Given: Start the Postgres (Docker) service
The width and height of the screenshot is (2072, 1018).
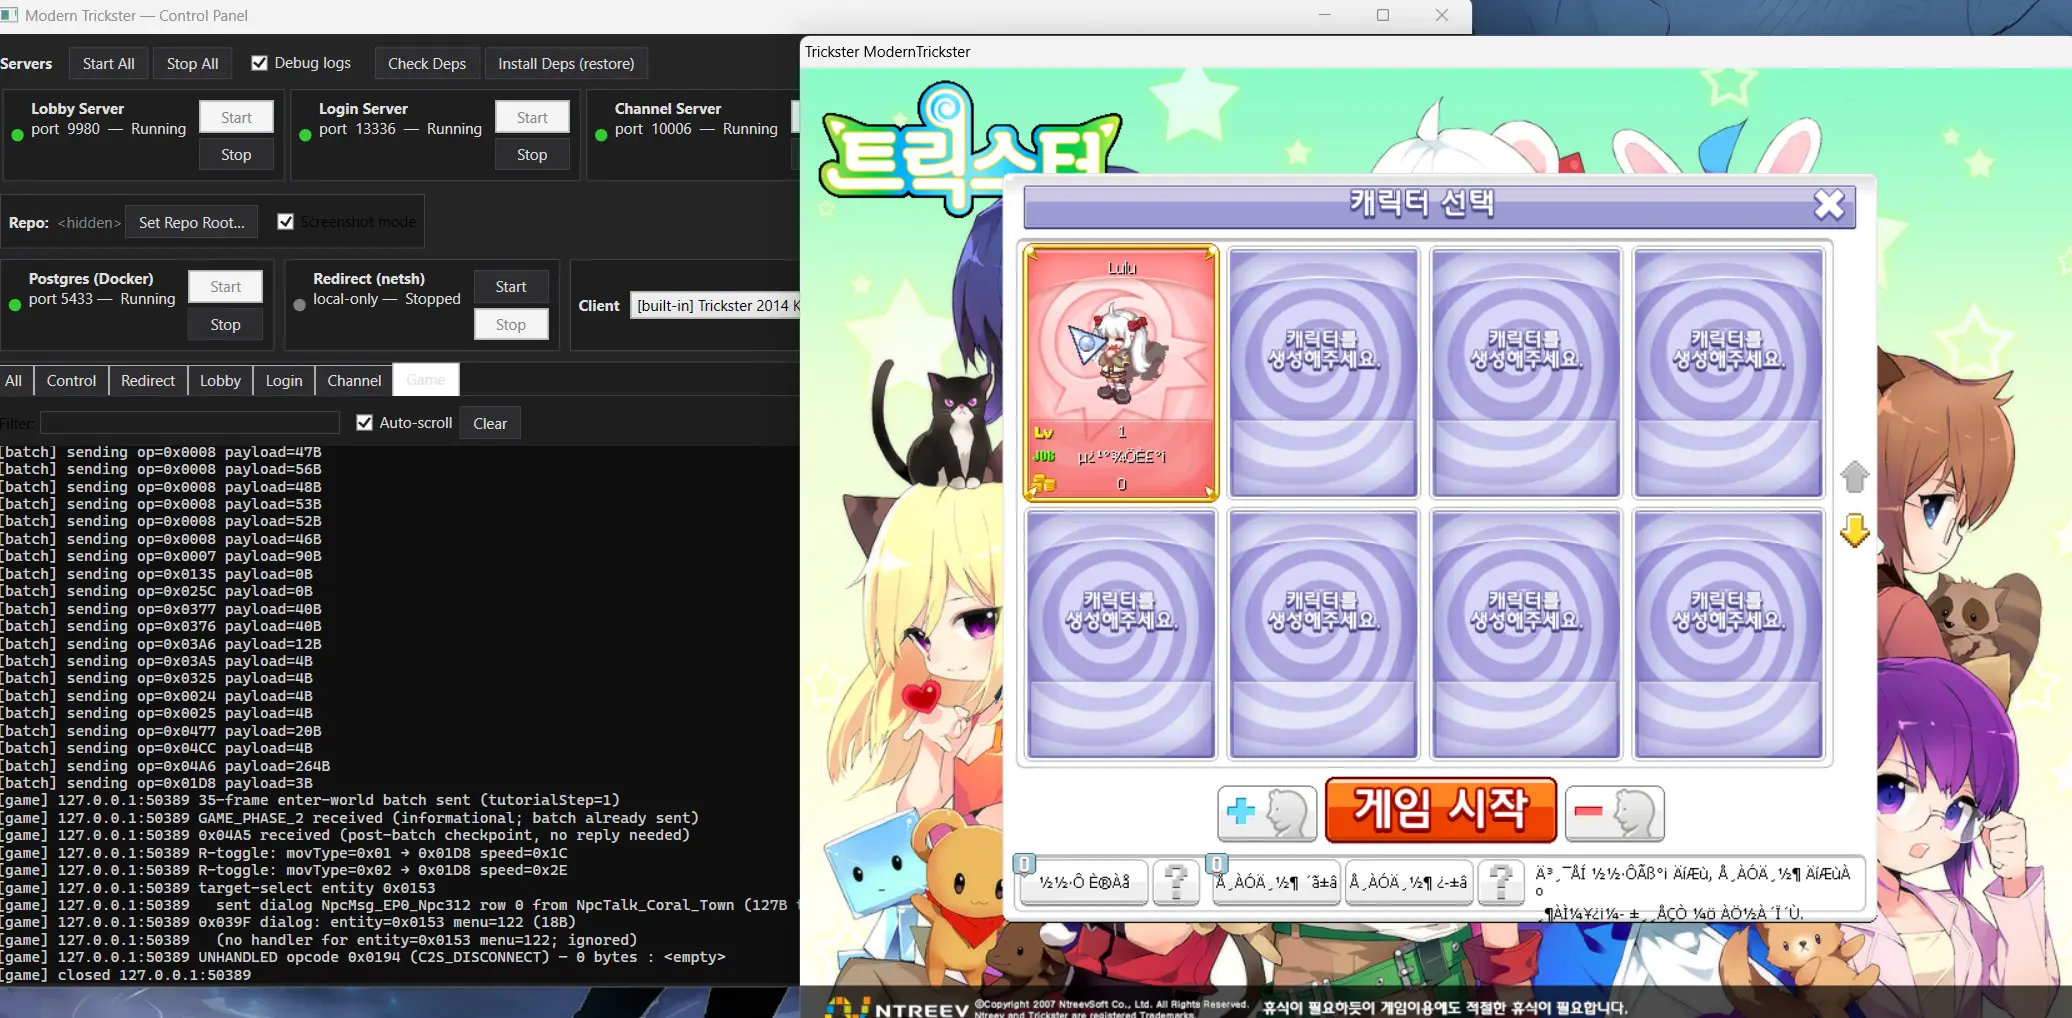Looking at the screenshot, I should [x=225, y=287].
